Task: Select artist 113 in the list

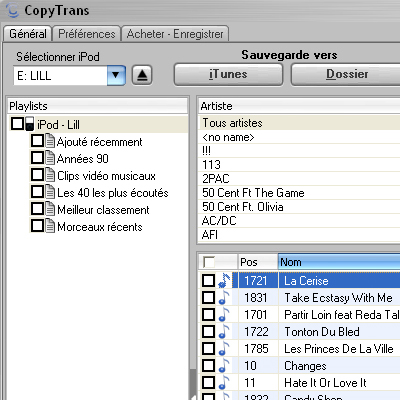Action: 299,165
